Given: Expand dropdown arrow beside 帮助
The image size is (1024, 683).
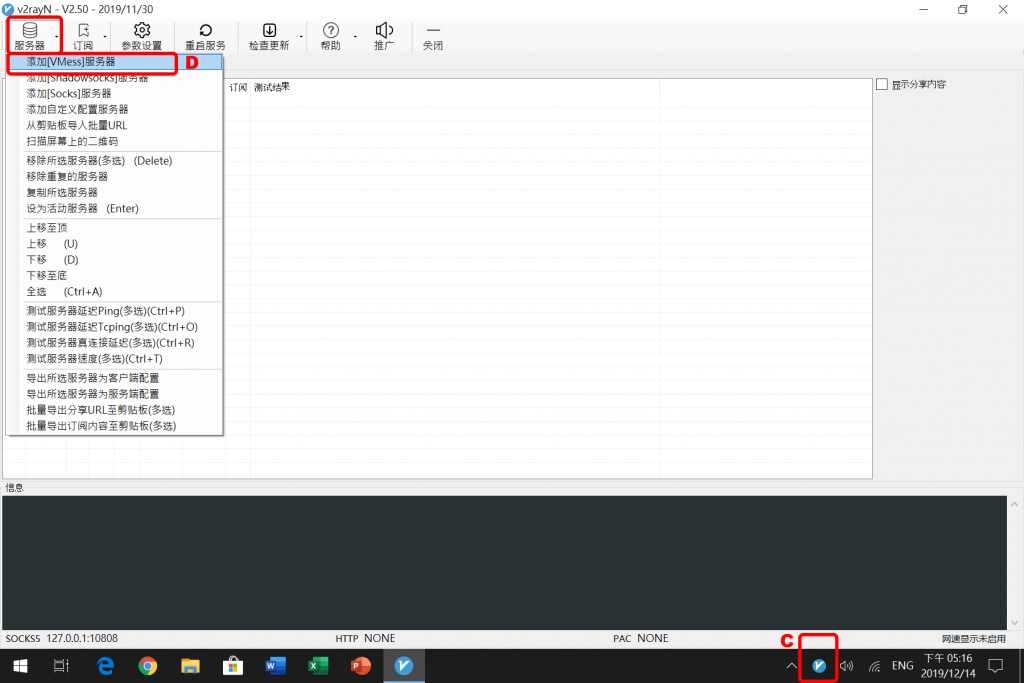Looking at the screenshot, I should pyautogui.click(x=355, y=37).
